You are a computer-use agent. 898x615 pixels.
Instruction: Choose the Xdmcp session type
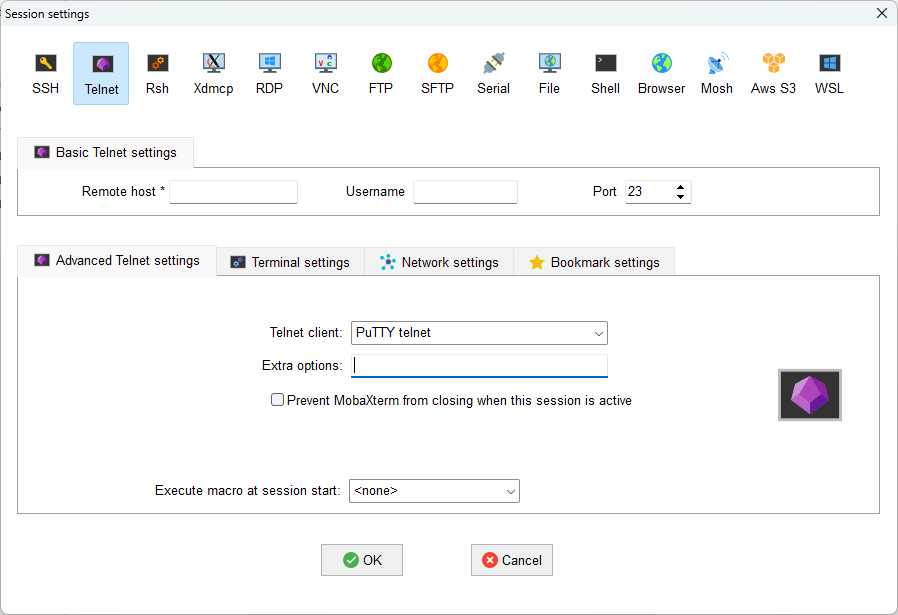tap(213, 73)
